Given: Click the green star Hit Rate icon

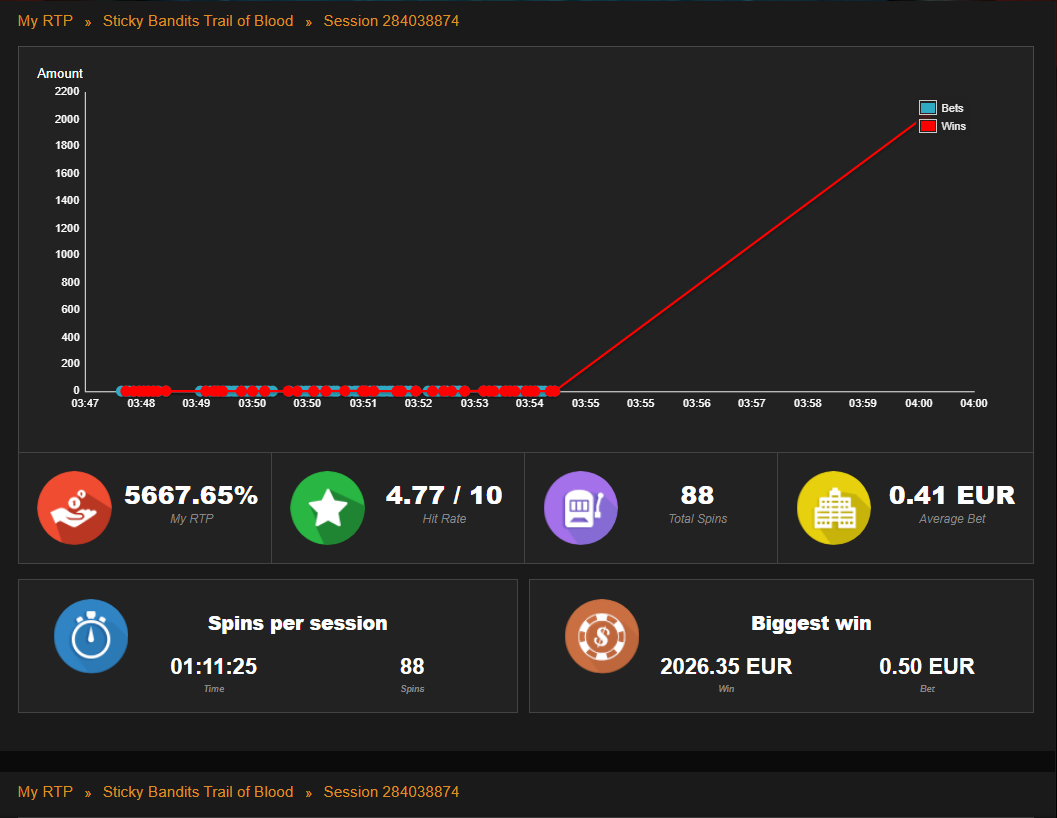Looking at the screenshot, I should [x=327, y=508].
